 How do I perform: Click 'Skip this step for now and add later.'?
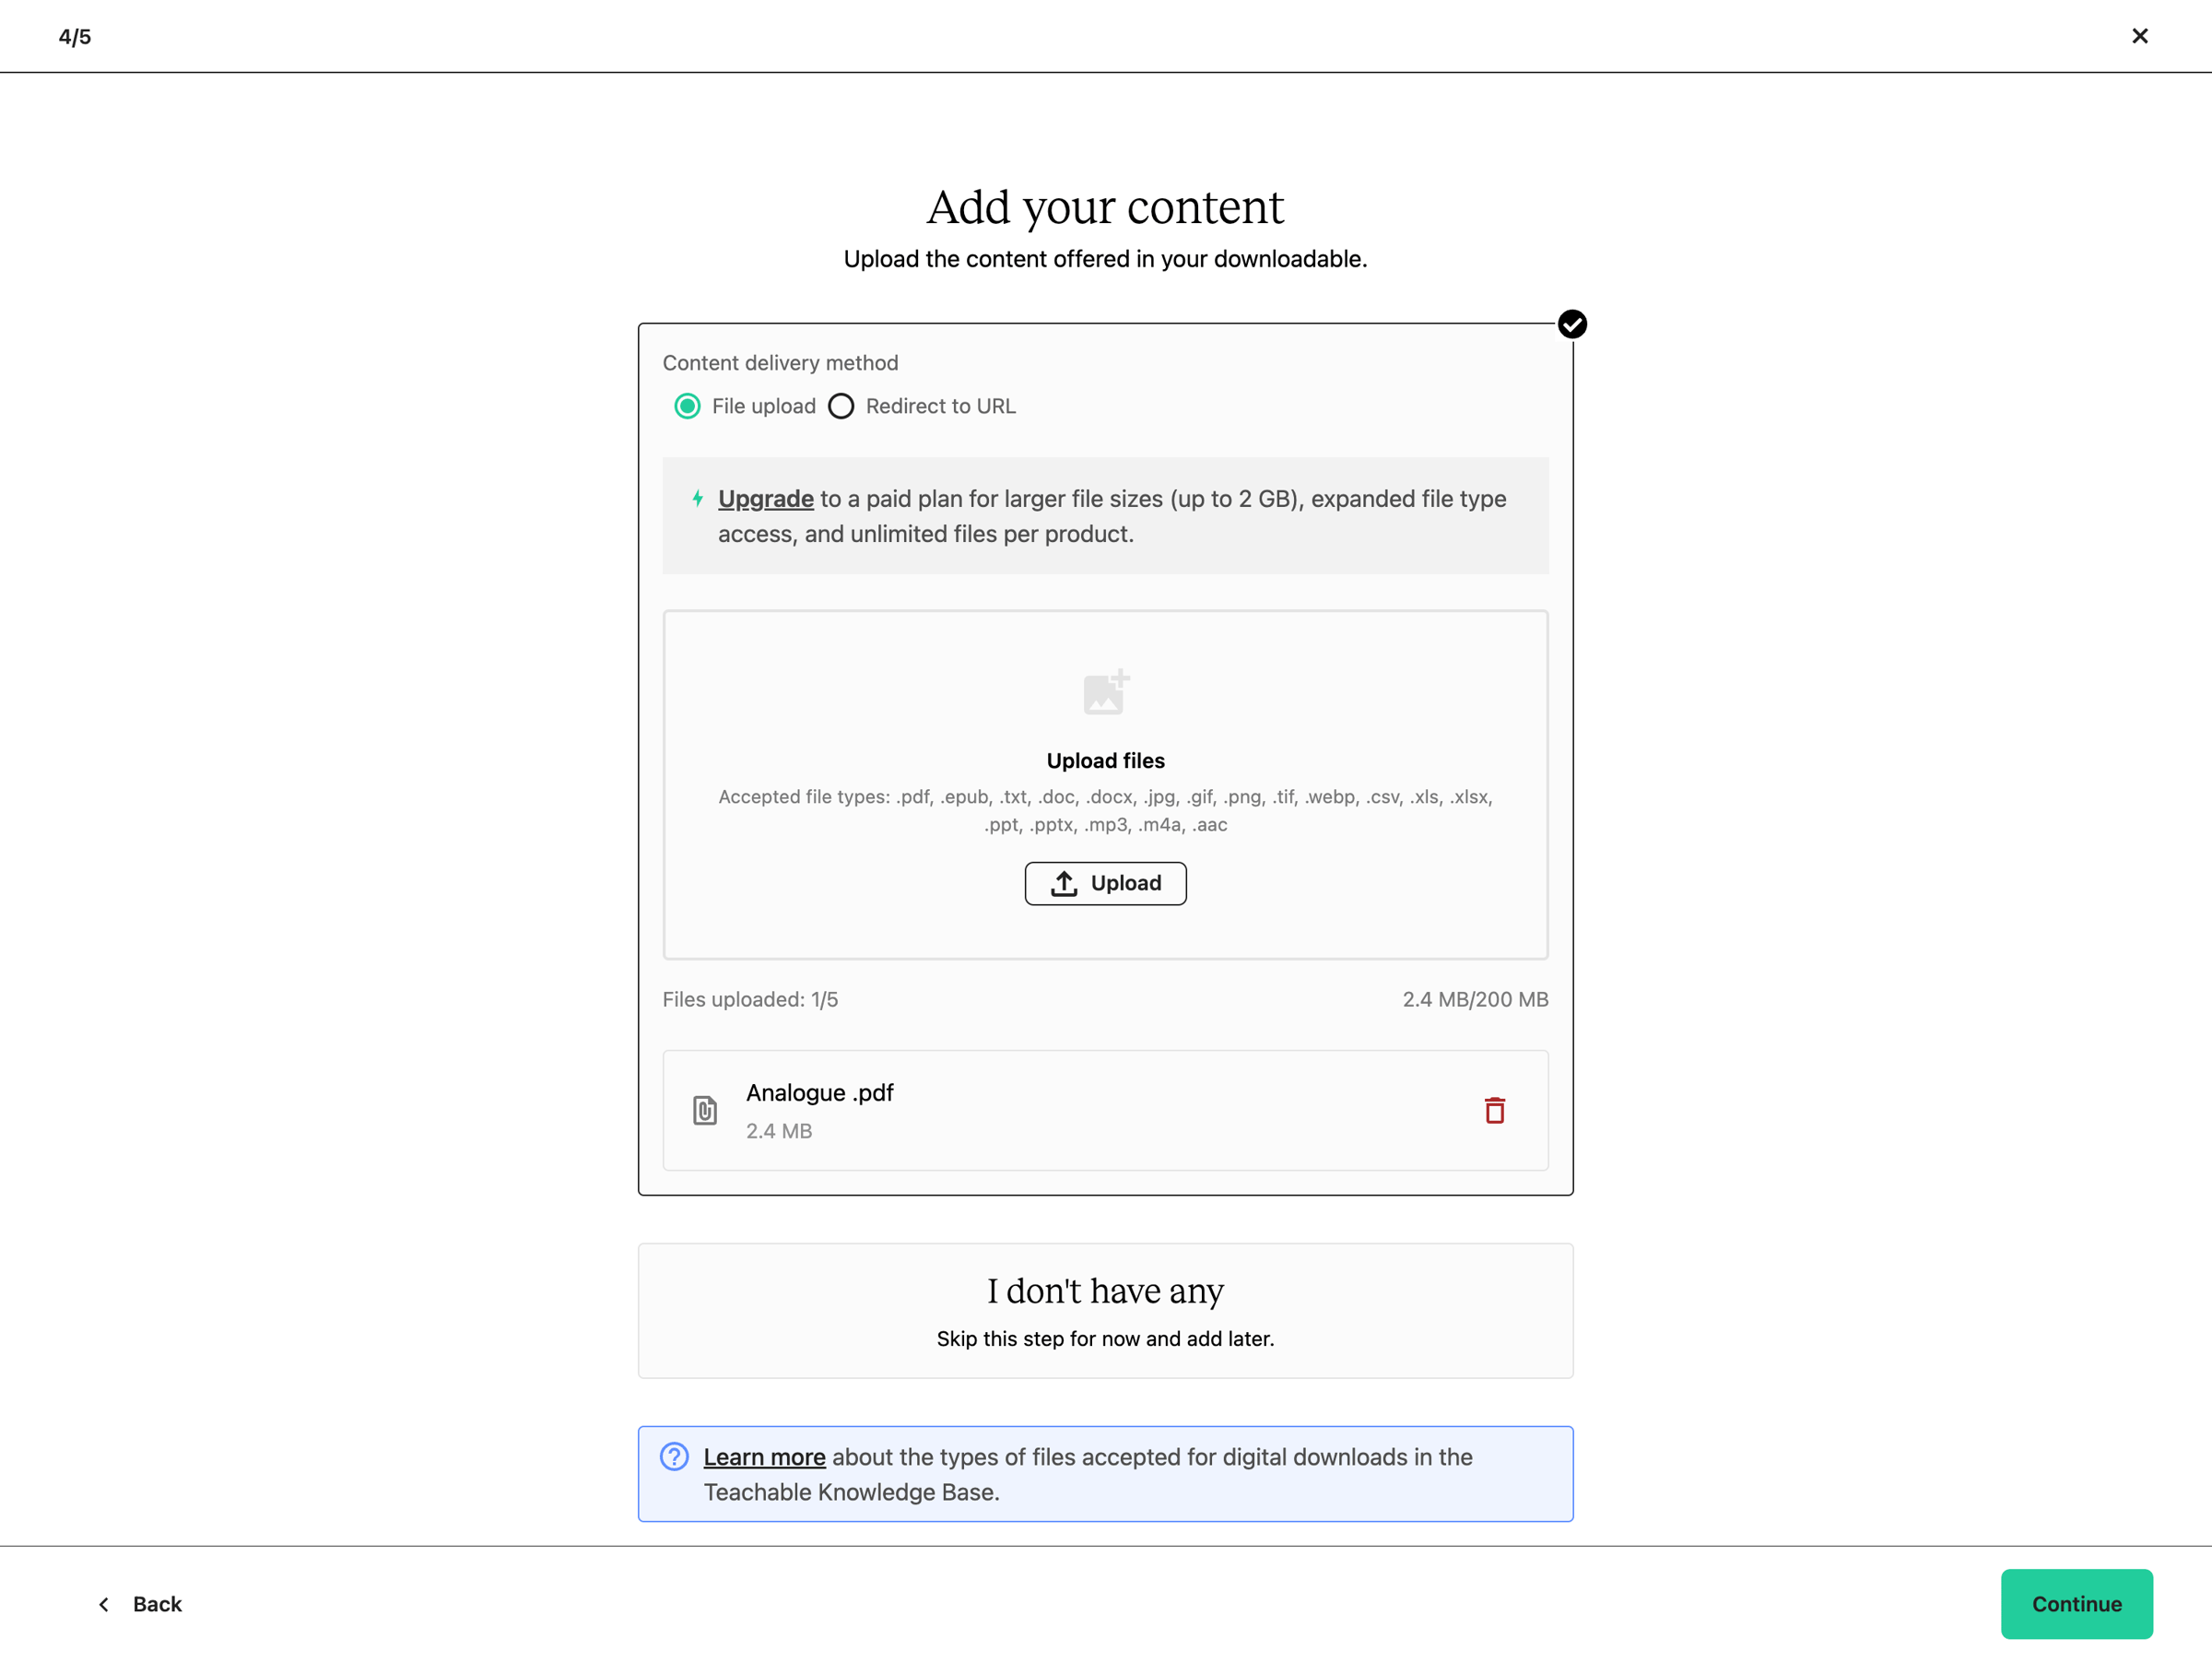(x=1105, y=1338)
